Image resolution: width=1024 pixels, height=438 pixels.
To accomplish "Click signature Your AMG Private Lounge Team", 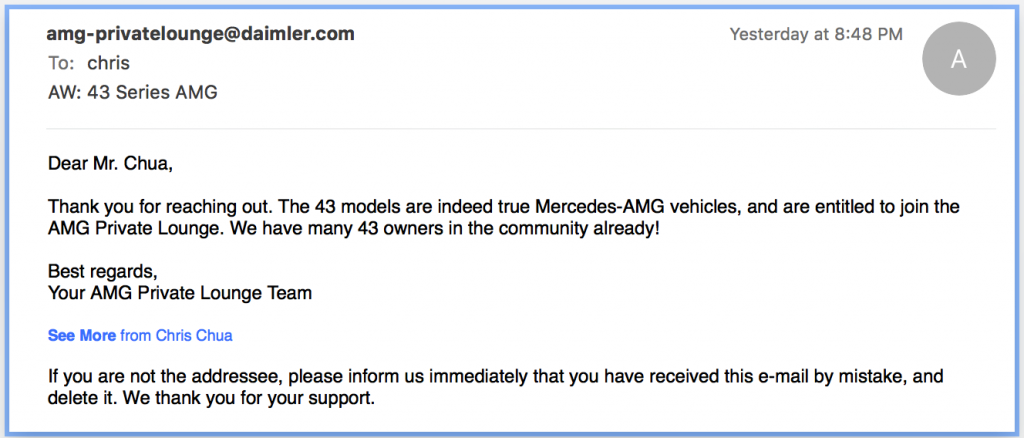I will tap(180, 293).
